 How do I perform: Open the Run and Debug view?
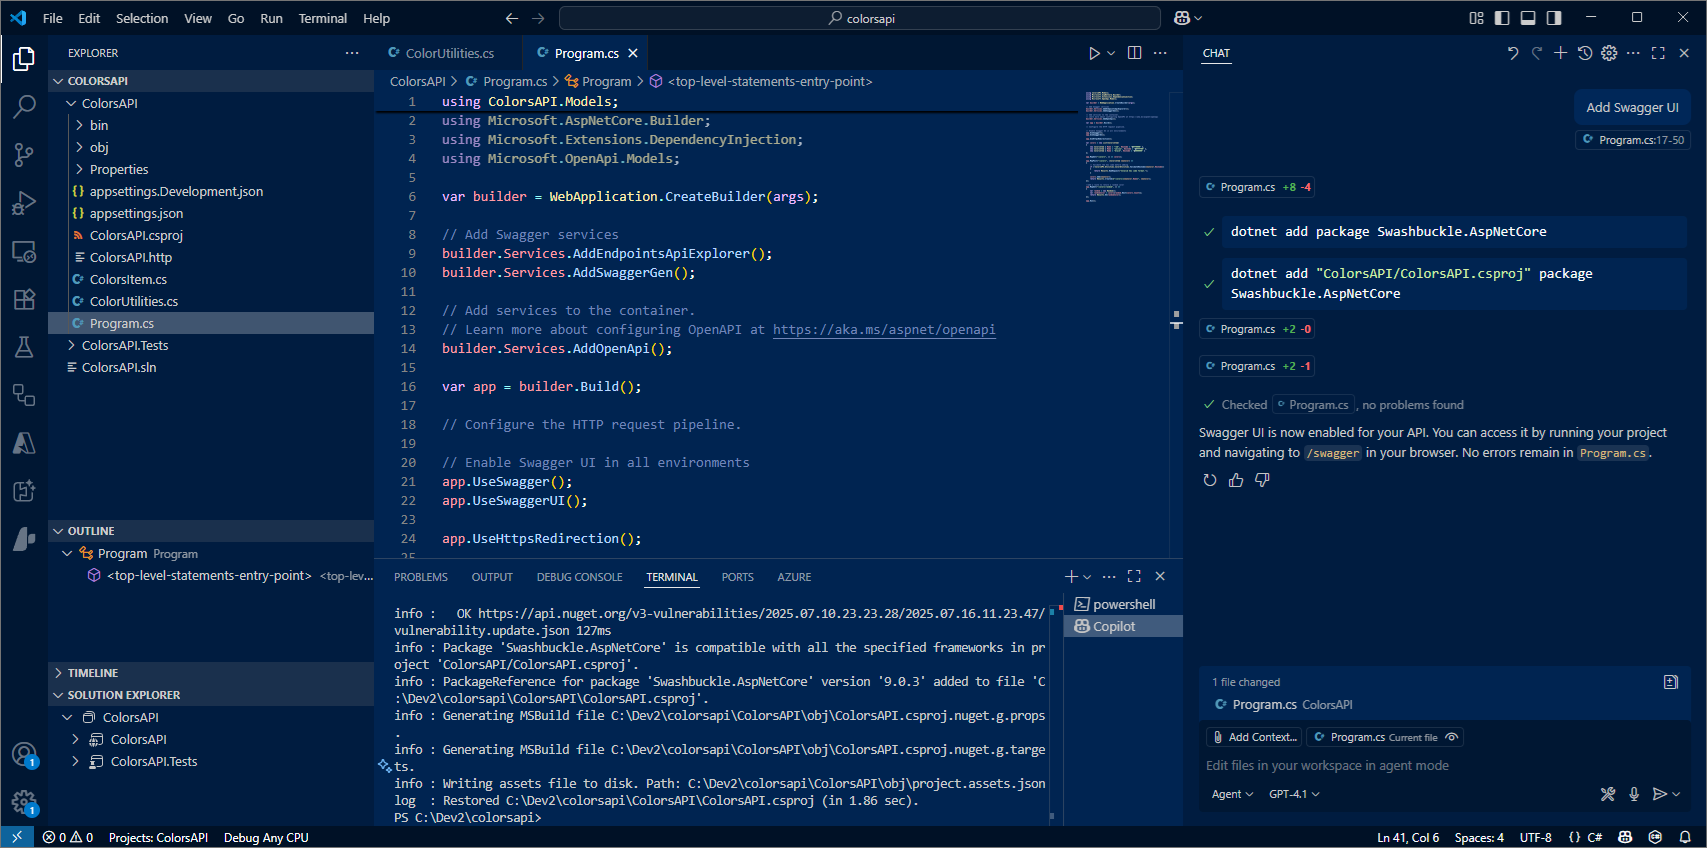tap(24, 203)
